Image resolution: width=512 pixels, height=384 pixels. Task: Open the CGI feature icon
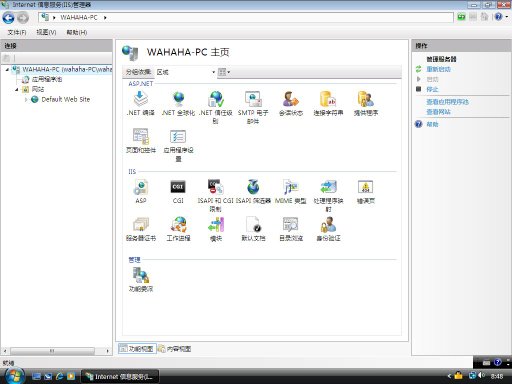(x=178, y=187)
